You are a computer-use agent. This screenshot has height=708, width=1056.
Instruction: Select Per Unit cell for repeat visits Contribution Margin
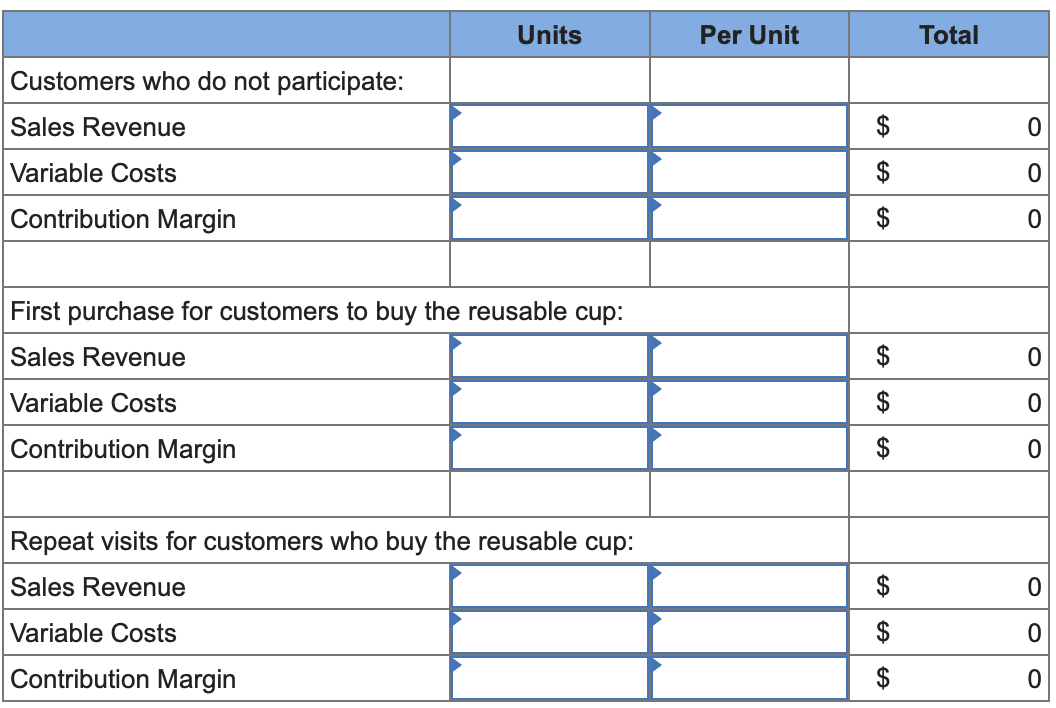[x=749, y=678]
